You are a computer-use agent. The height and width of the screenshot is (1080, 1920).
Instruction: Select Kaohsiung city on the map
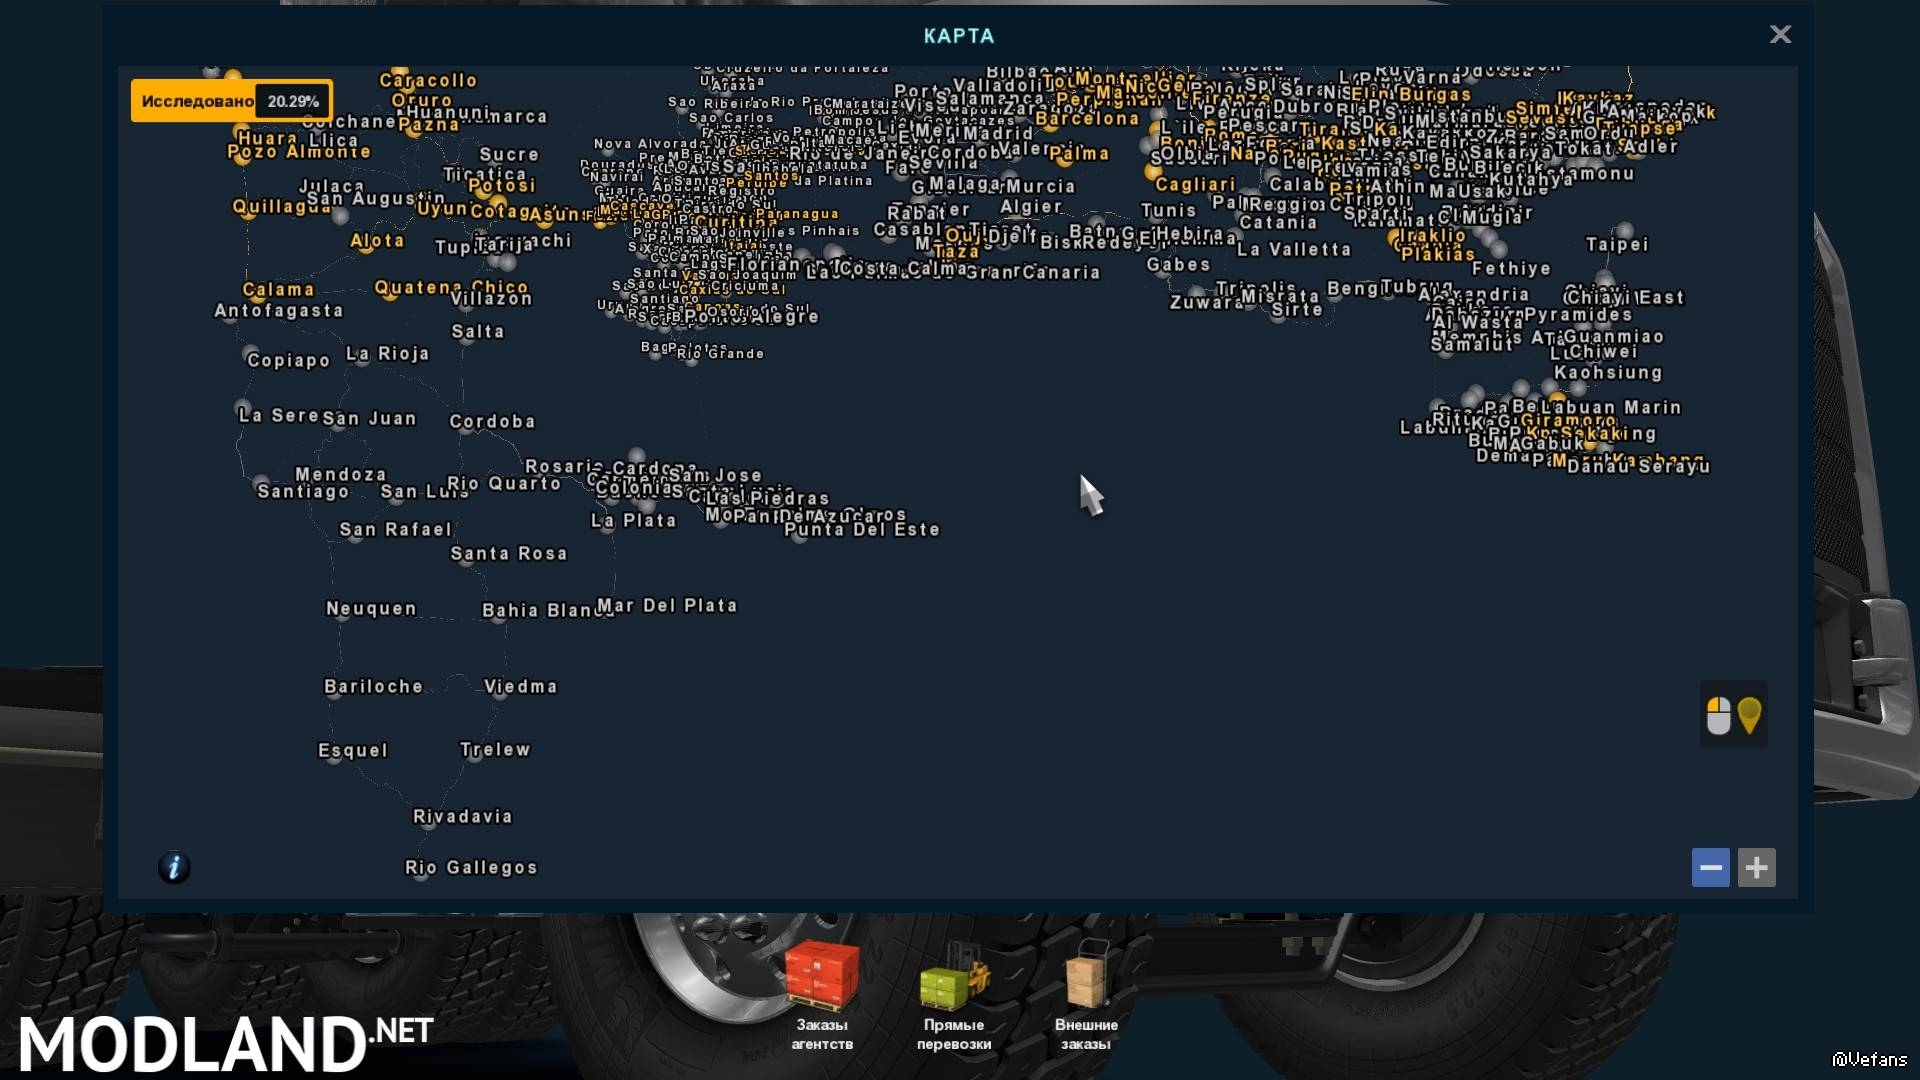point(1607,373)
